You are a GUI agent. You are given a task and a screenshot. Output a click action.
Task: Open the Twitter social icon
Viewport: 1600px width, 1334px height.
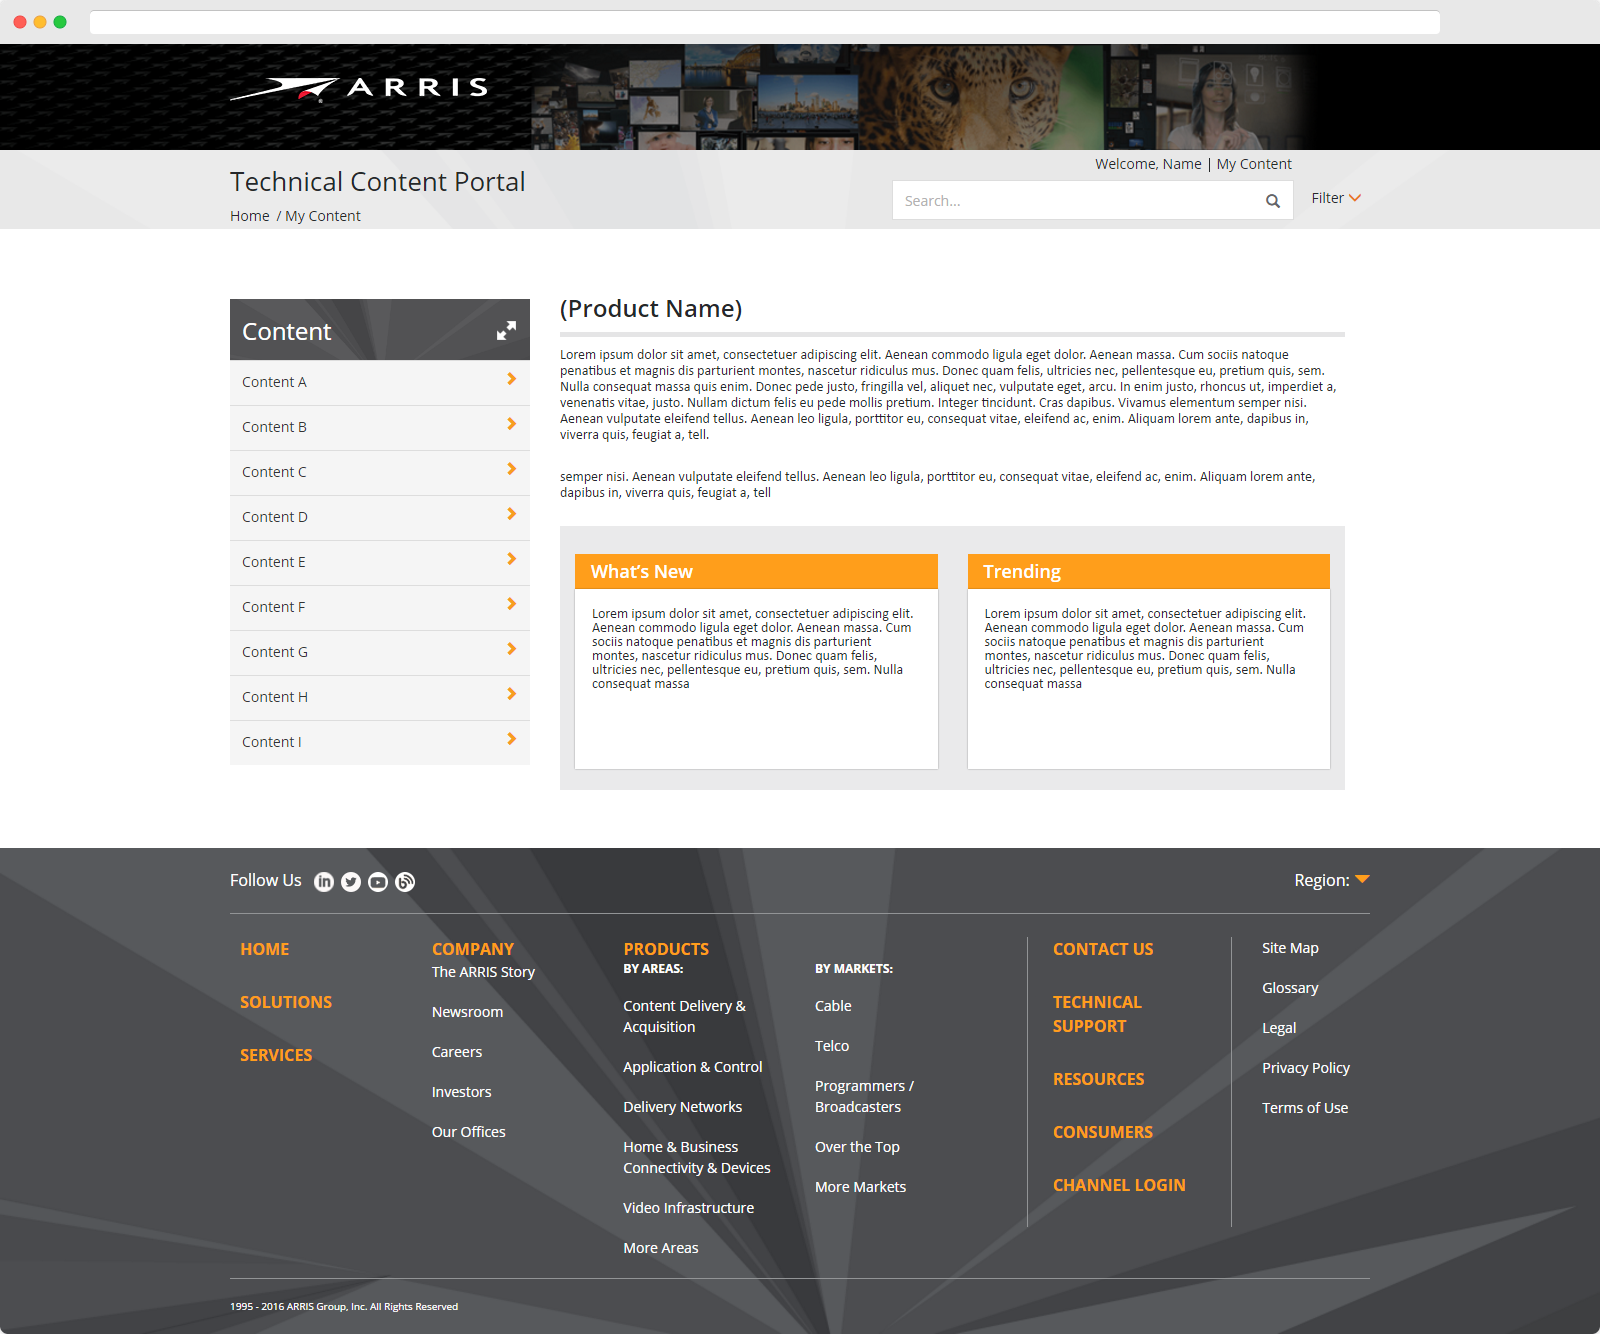[x=351, y=881]
